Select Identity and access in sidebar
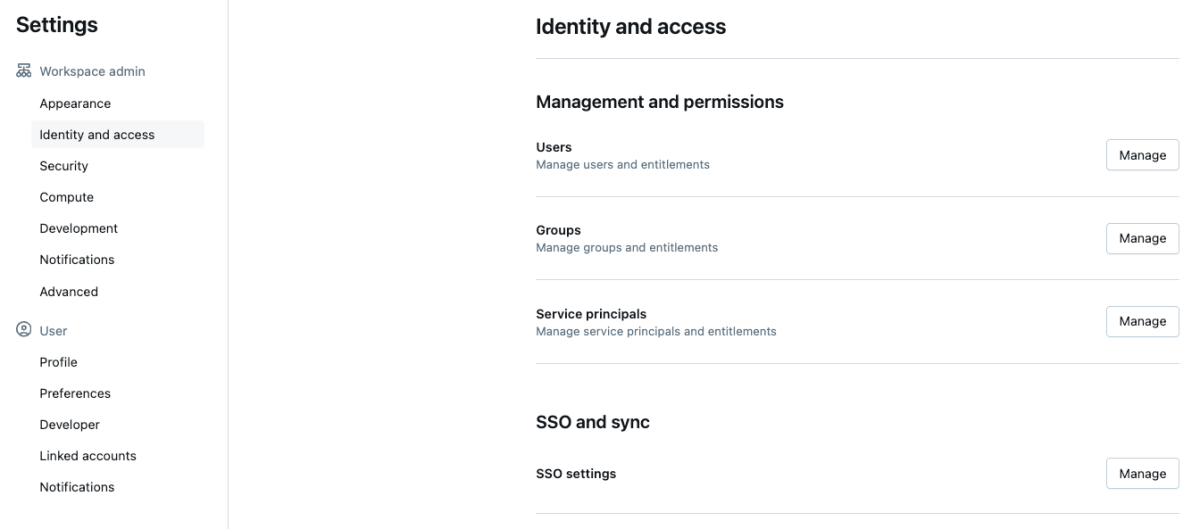1200x529 pixels. tap(97, 135)
